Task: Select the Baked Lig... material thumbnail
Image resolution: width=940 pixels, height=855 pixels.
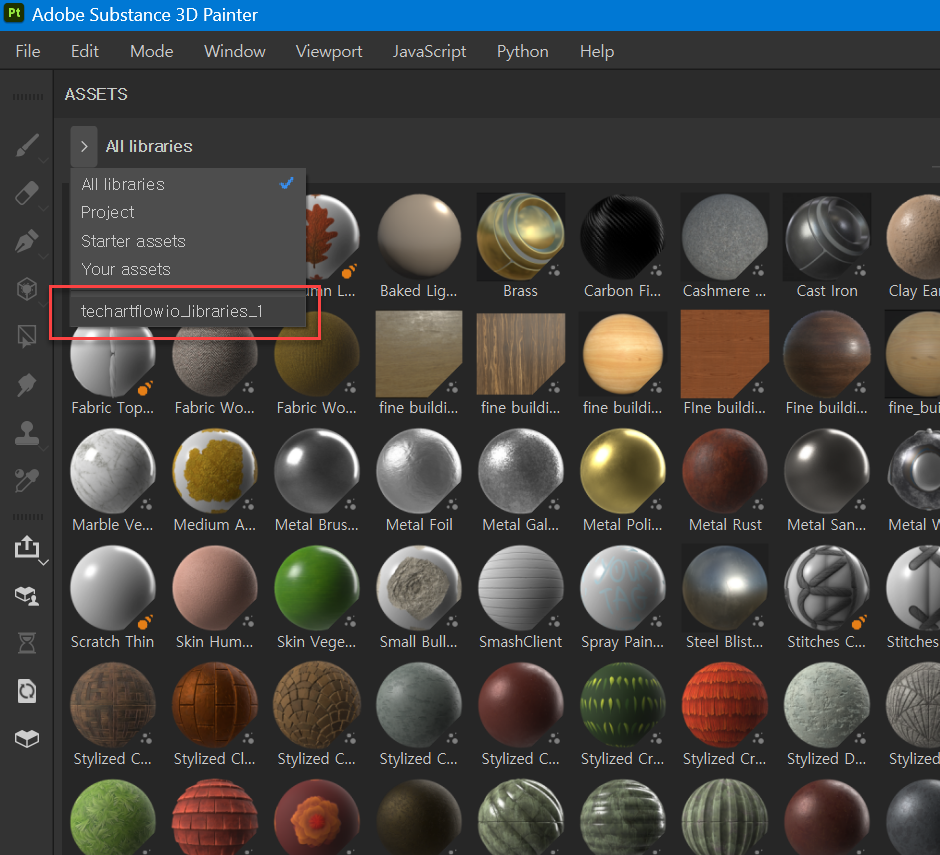Action: point(418,237)
